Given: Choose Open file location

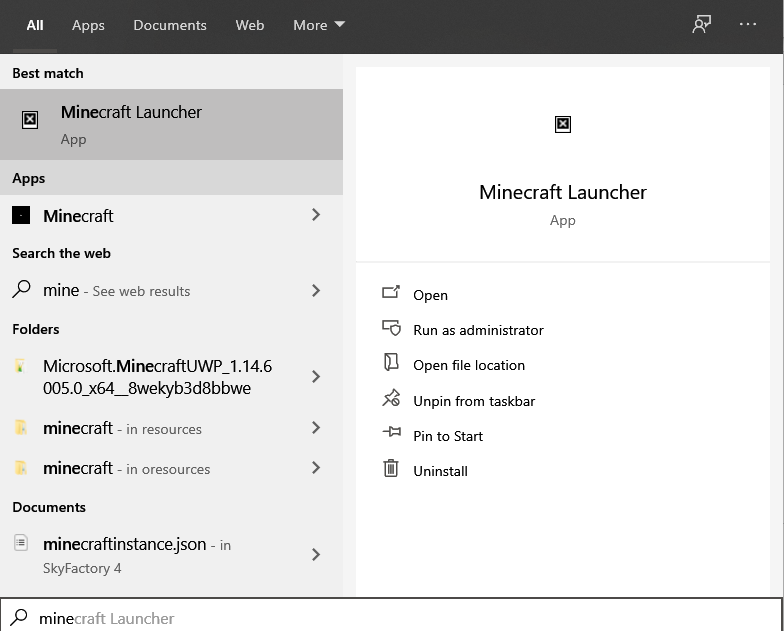Looking at the screenshot, I should pos(469,365).
